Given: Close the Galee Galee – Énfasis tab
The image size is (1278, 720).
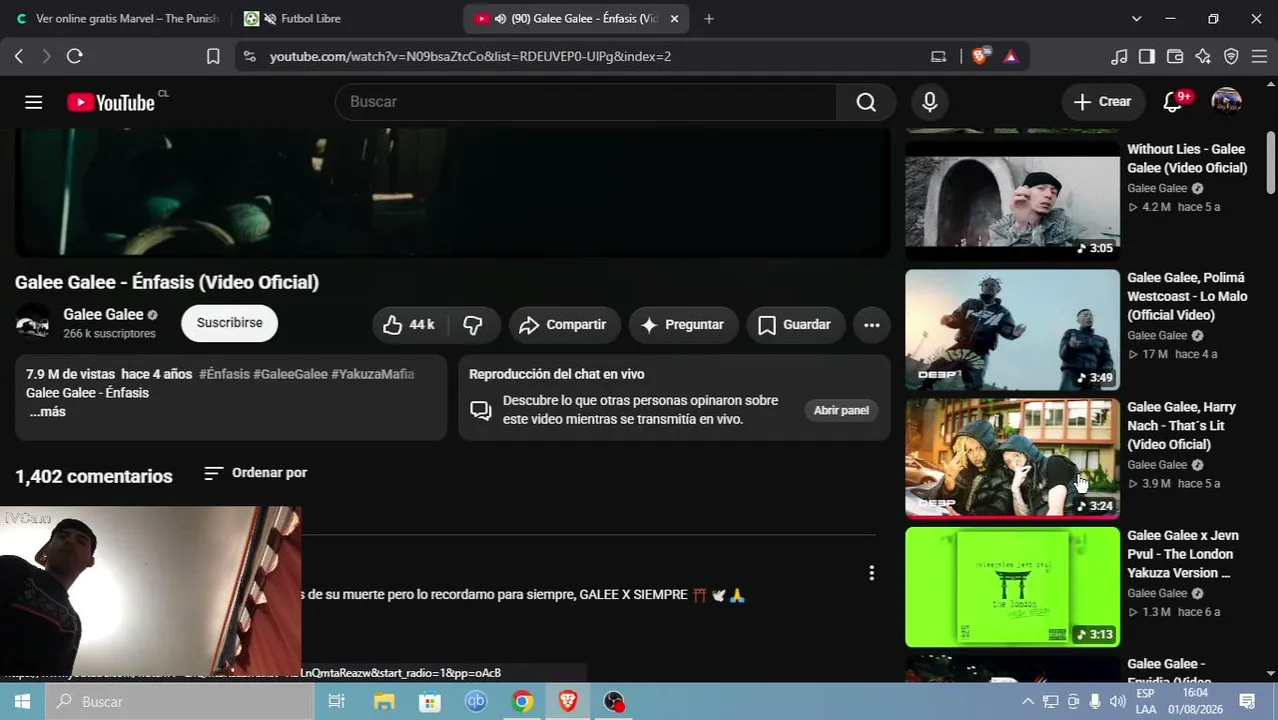Looking at the screenshot, I should coord(674,18).
